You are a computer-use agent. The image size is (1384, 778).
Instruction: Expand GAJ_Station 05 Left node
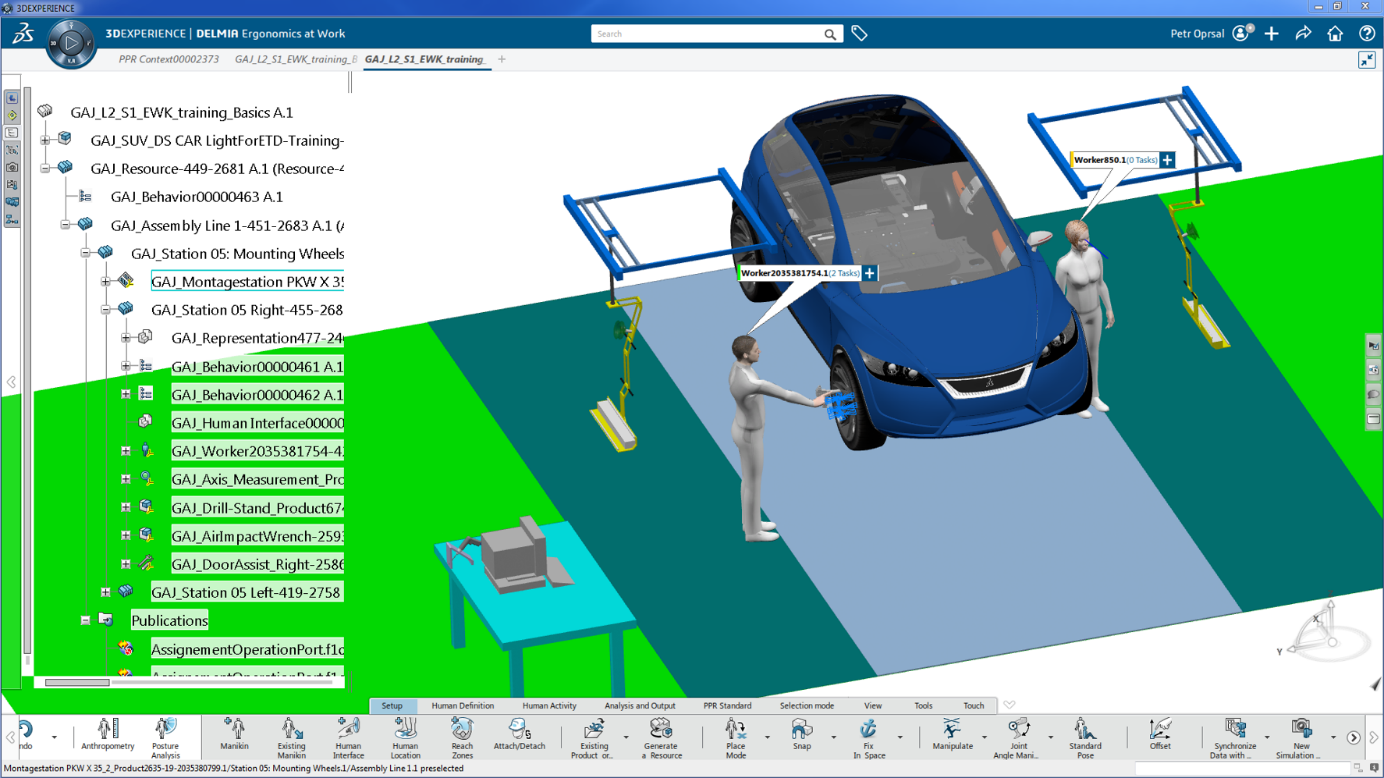tap(105, 592)
